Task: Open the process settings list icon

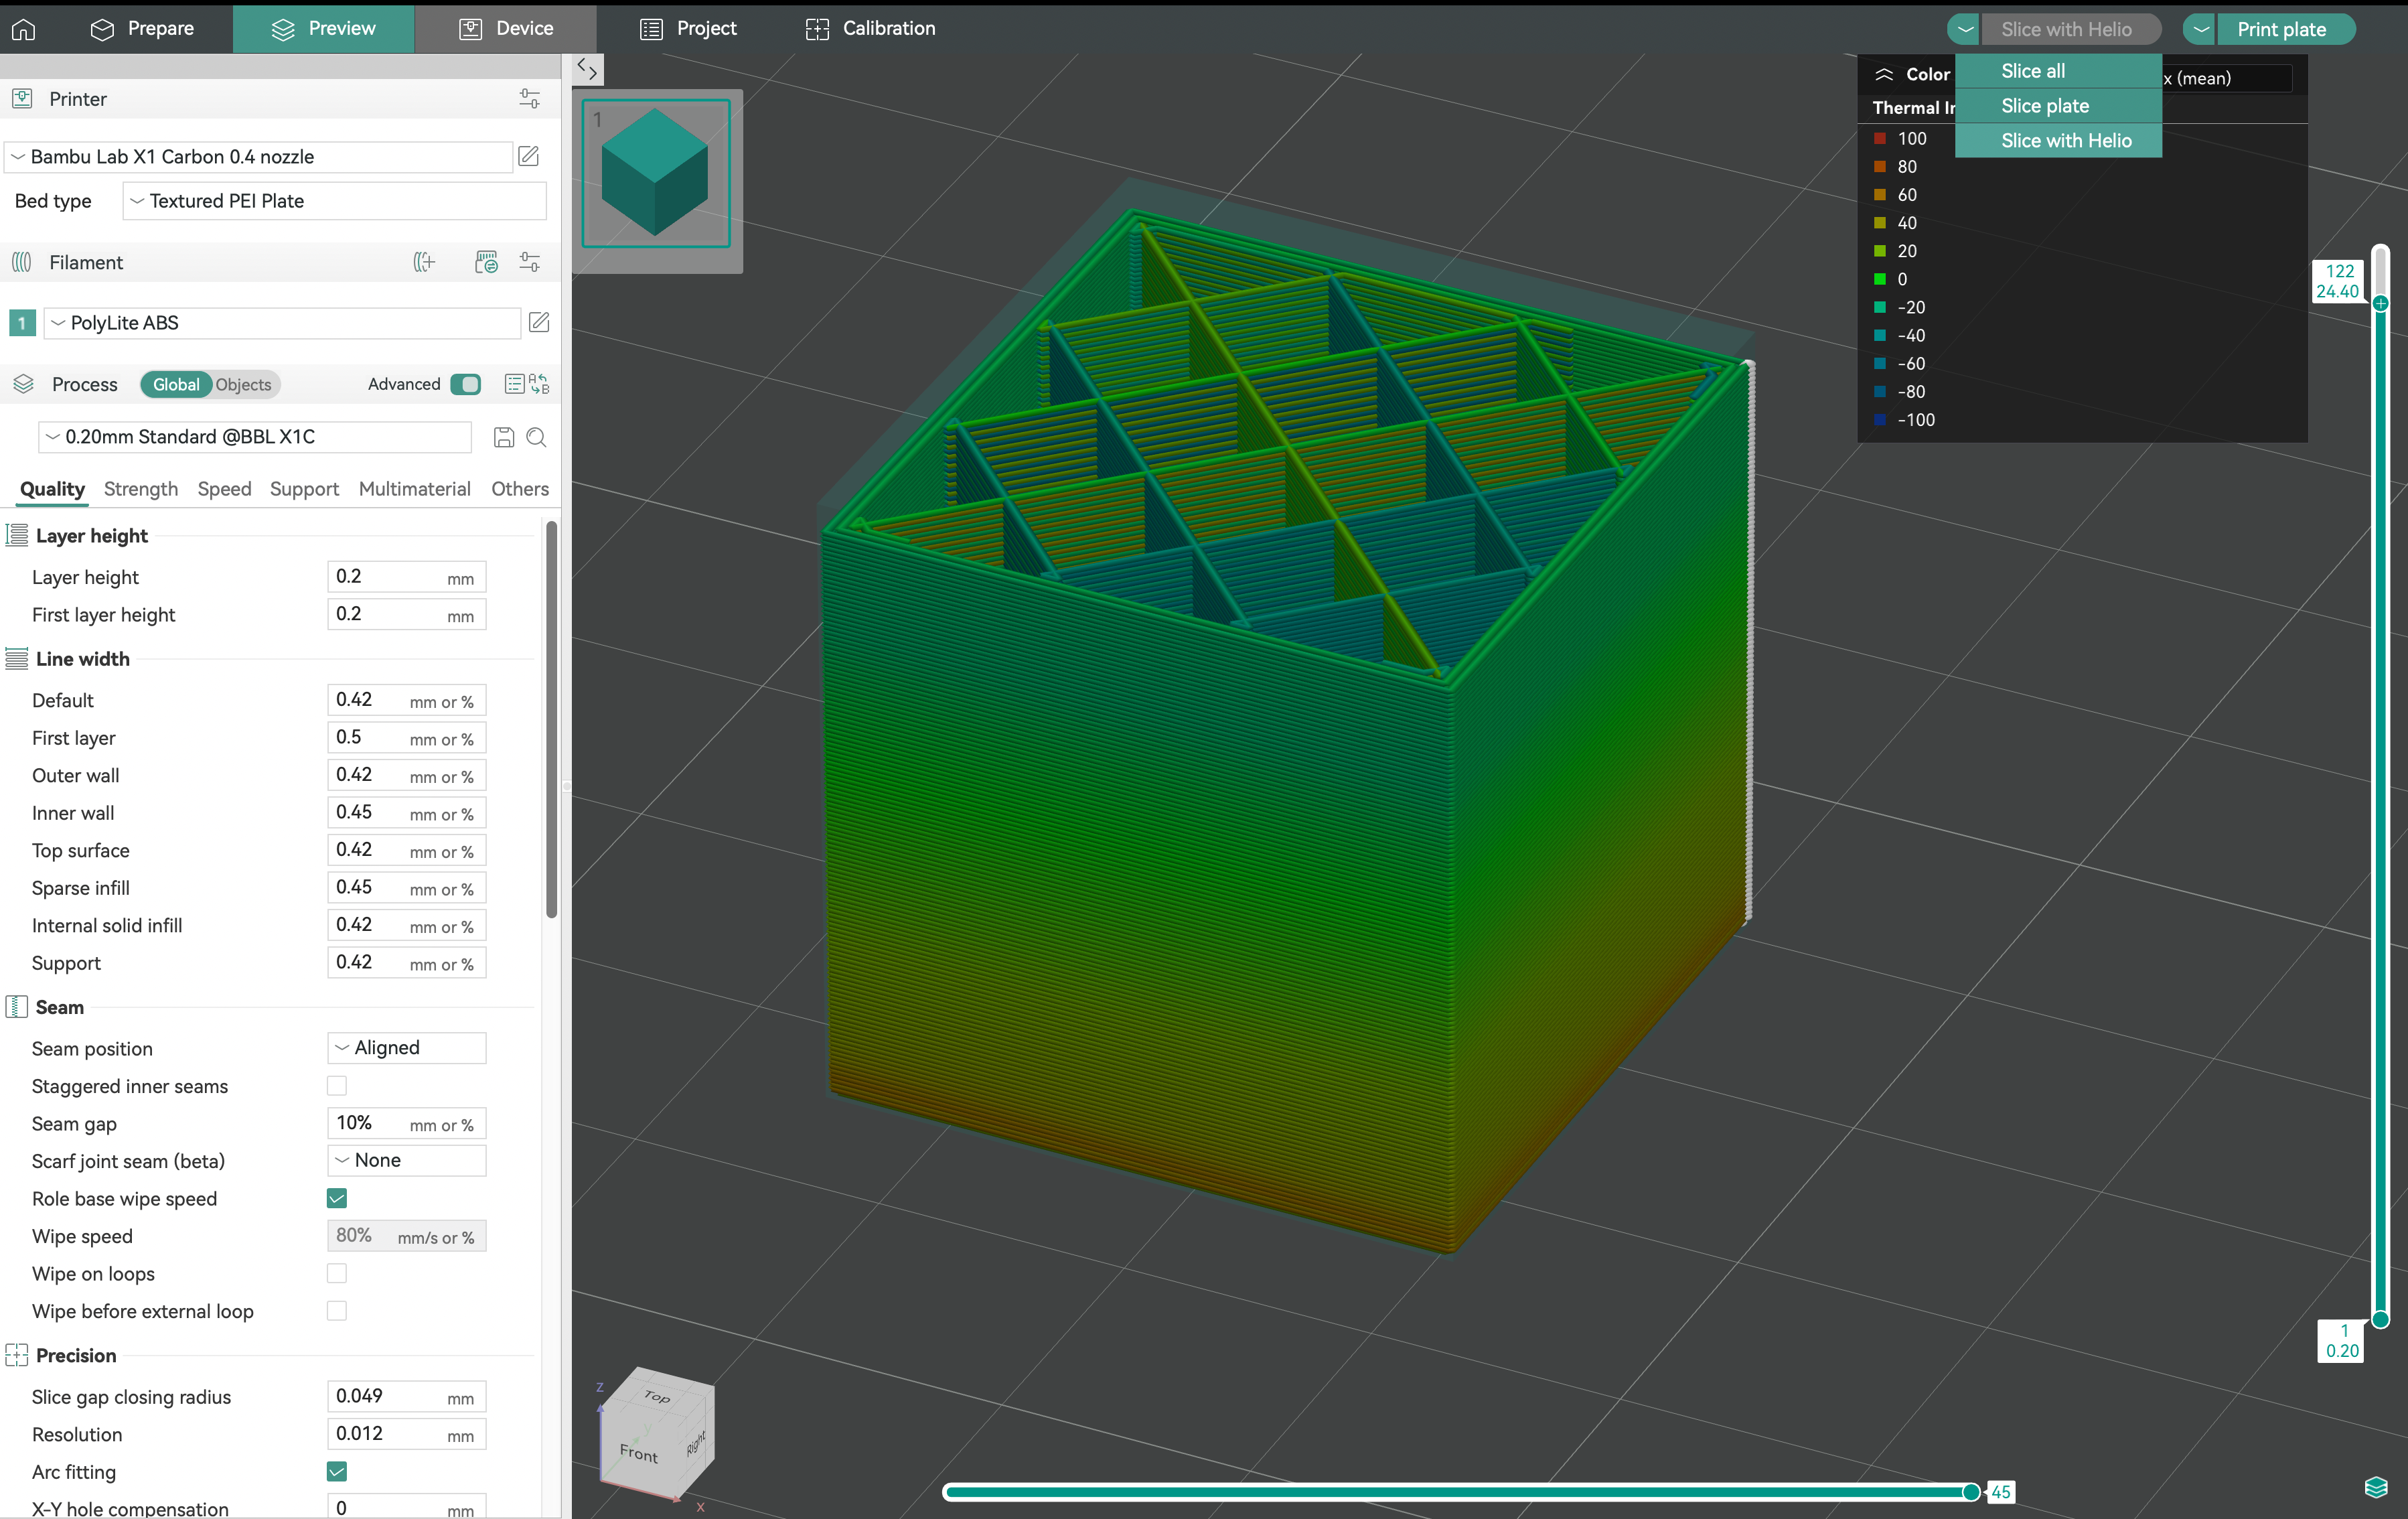Action: [x=514, y=384]
